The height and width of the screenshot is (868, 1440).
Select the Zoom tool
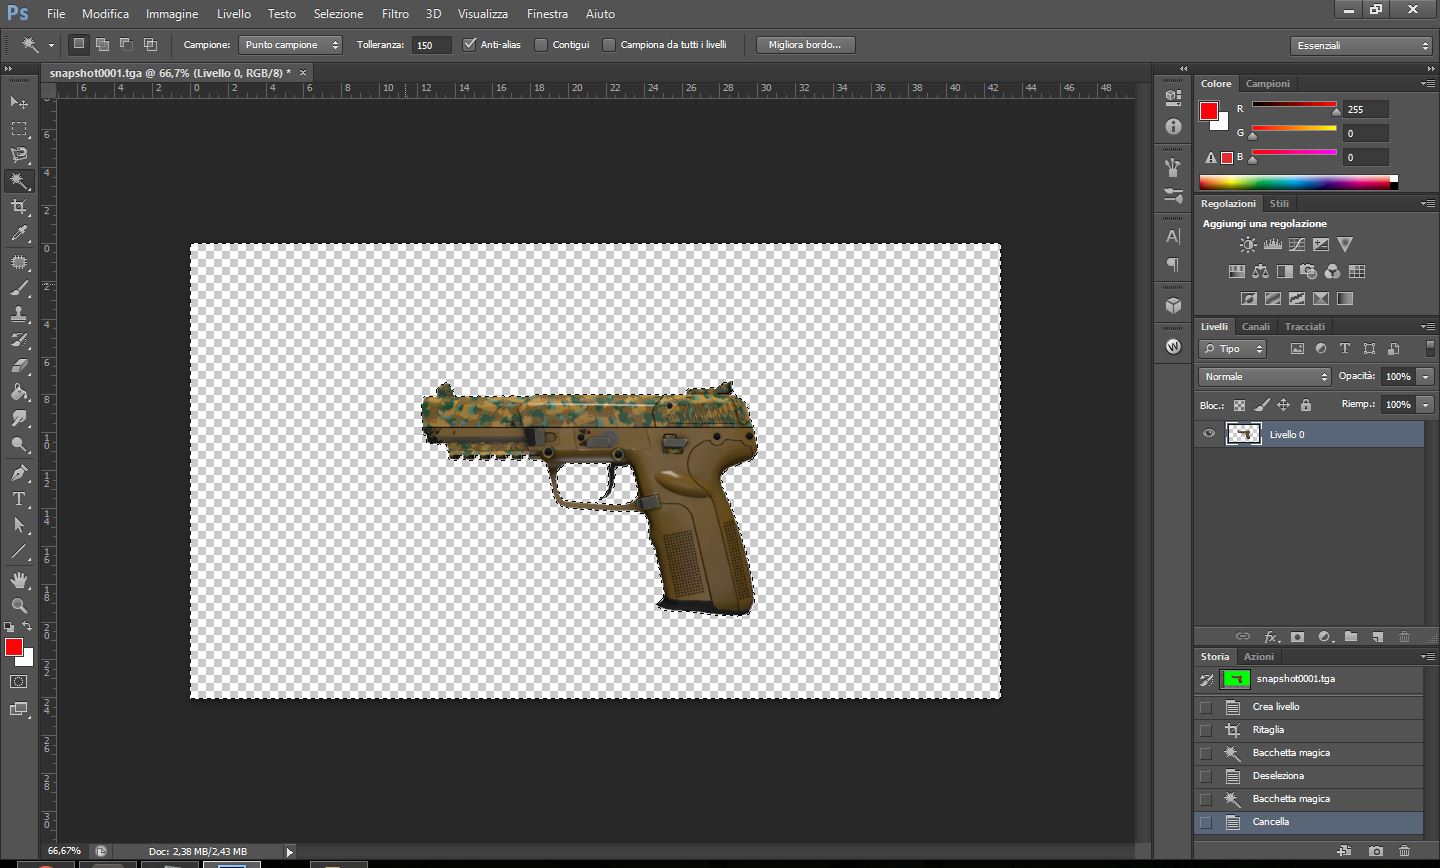pyautogui.click(x=19, y=605)
